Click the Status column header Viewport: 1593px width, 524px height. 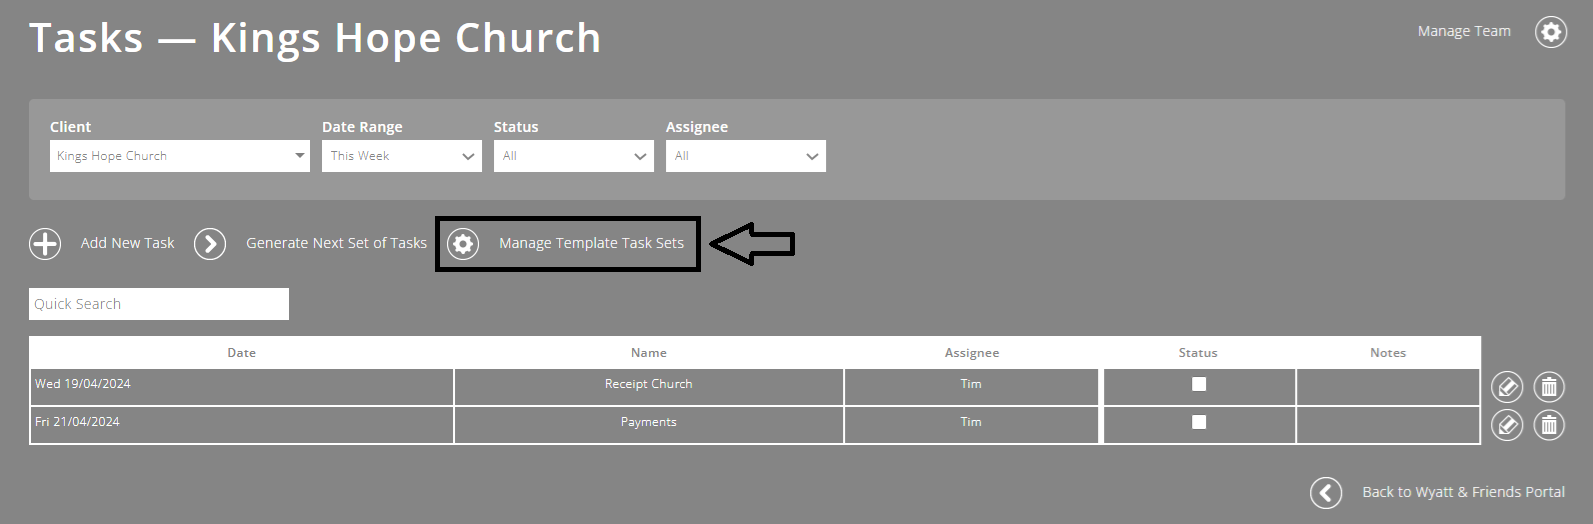(x=1198, y=353)
